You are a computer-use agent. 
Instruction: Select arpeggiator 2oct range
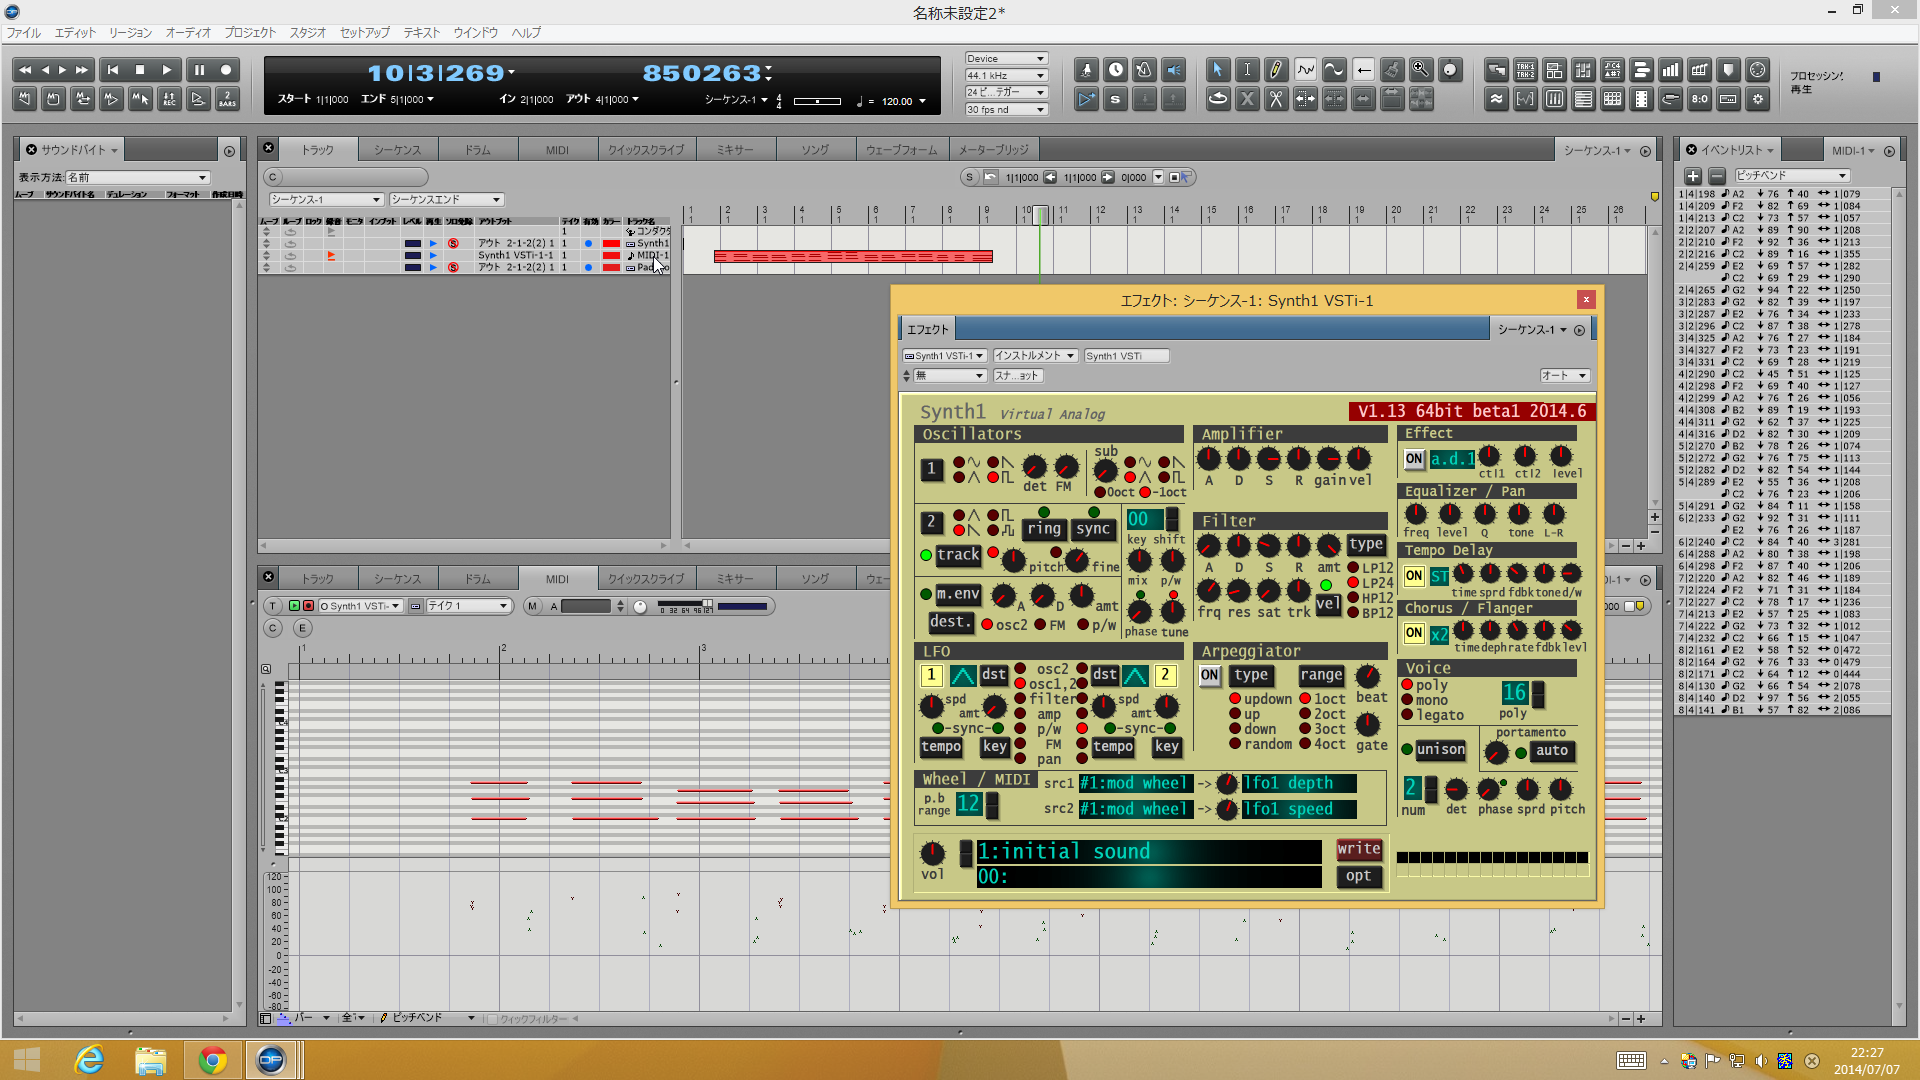[1322, 714]
